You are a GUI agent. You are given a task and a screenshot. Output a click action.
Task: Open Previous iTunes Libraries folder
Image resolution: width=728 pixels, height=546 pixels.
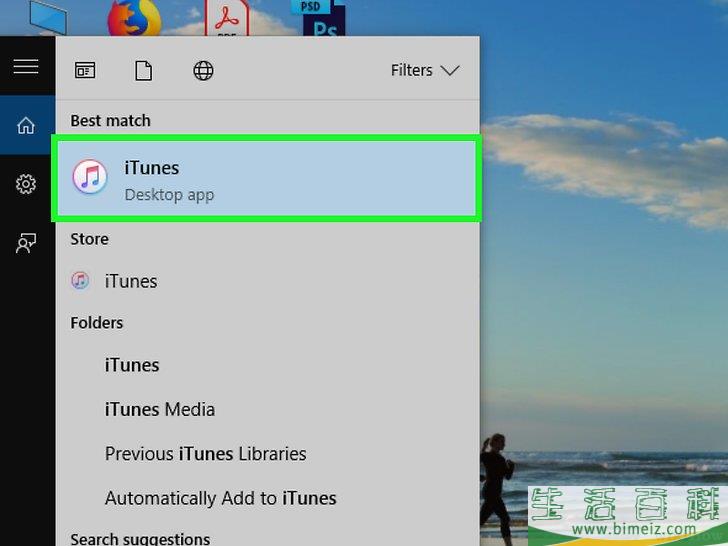267,454
